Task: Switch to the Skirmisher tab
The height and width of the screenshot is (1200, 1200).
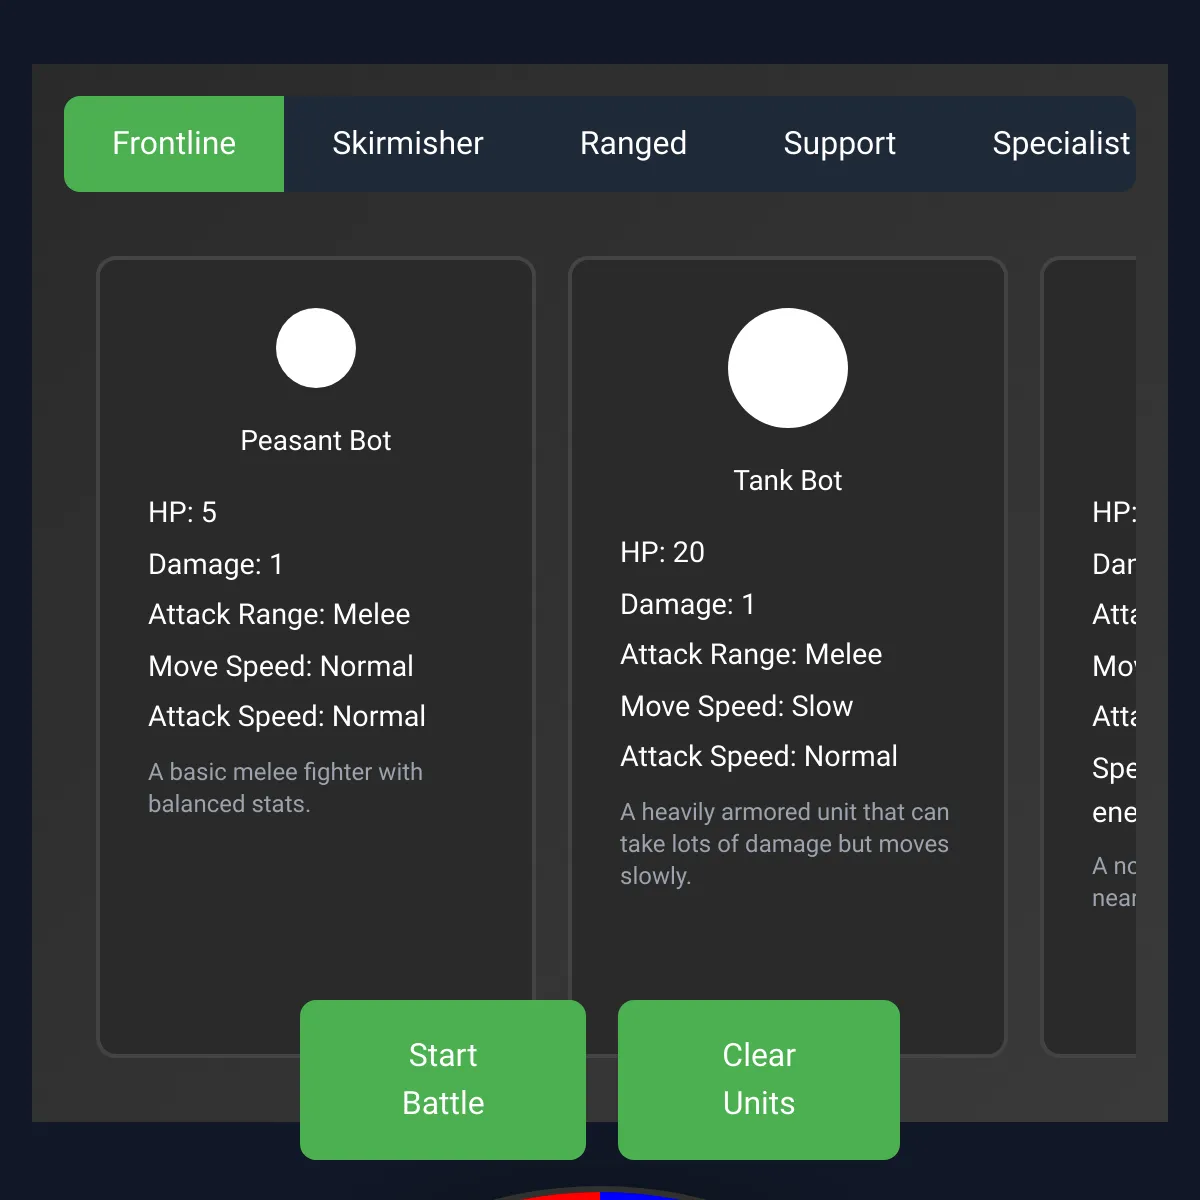Action: pyautogui.click(x=408, y=144)
